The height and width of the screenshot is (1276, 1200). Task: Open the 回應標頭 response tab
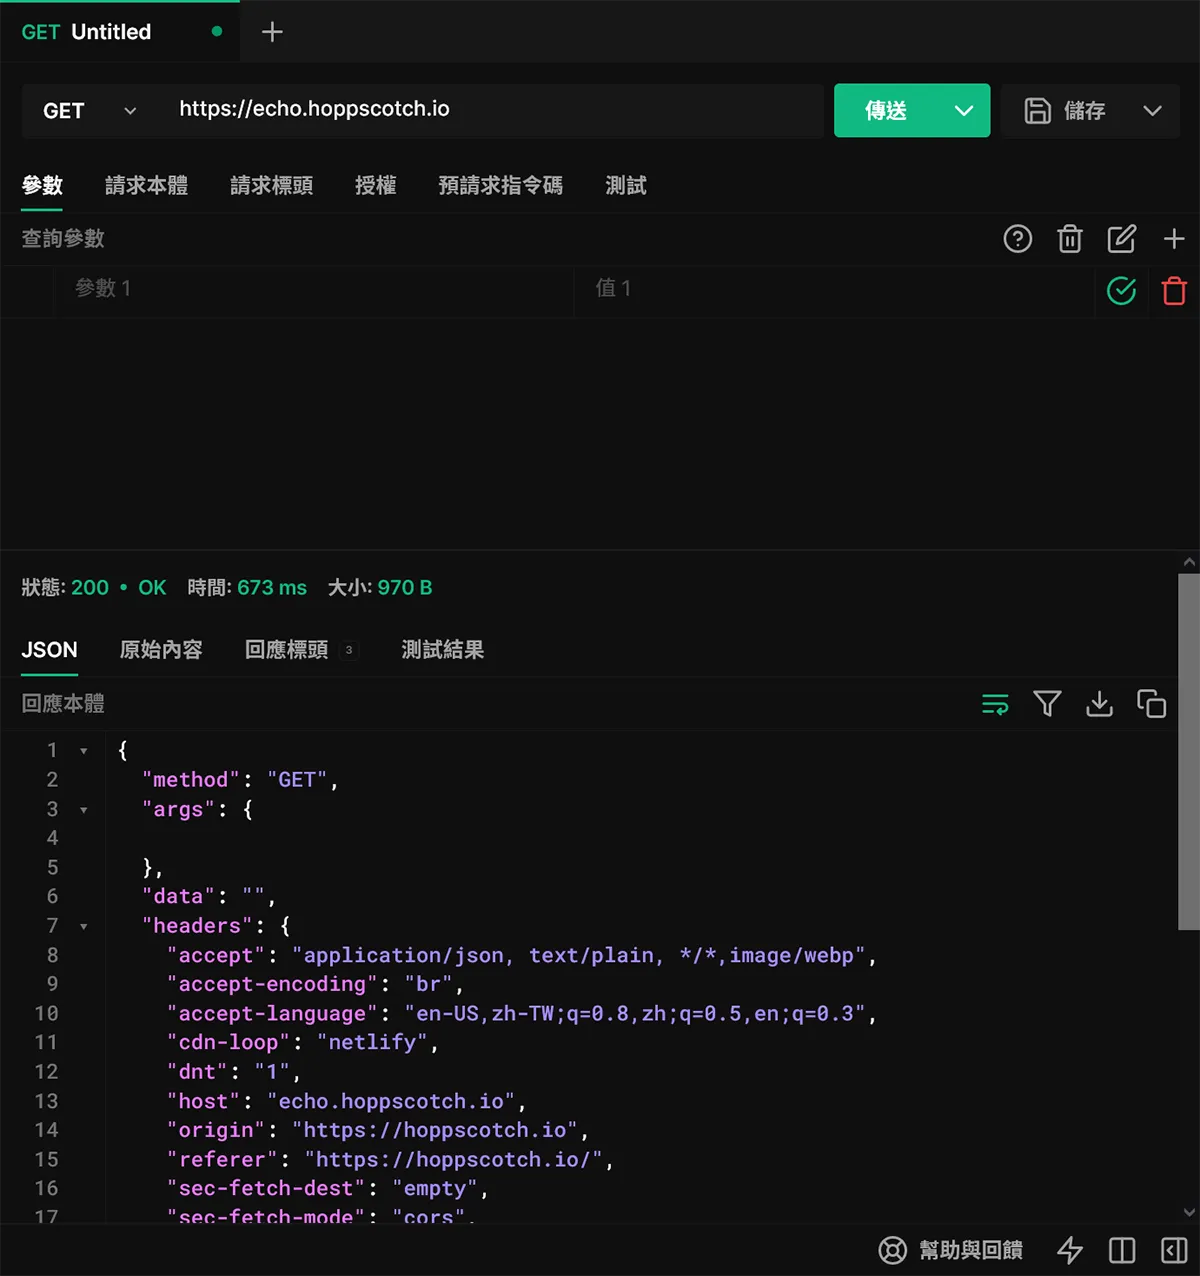click(x=287, y=650)
